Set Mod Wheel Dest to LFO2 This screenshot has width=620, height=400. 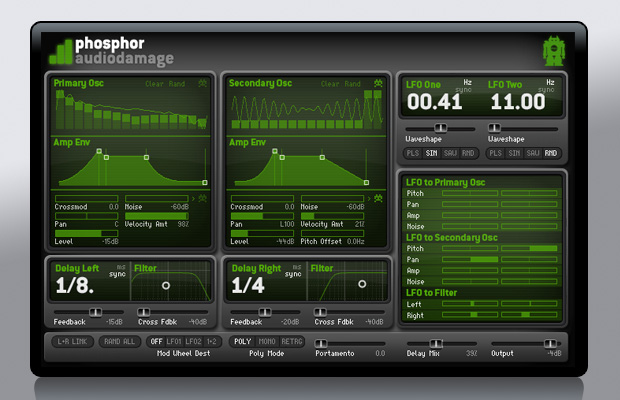click(x=193, y=342)
